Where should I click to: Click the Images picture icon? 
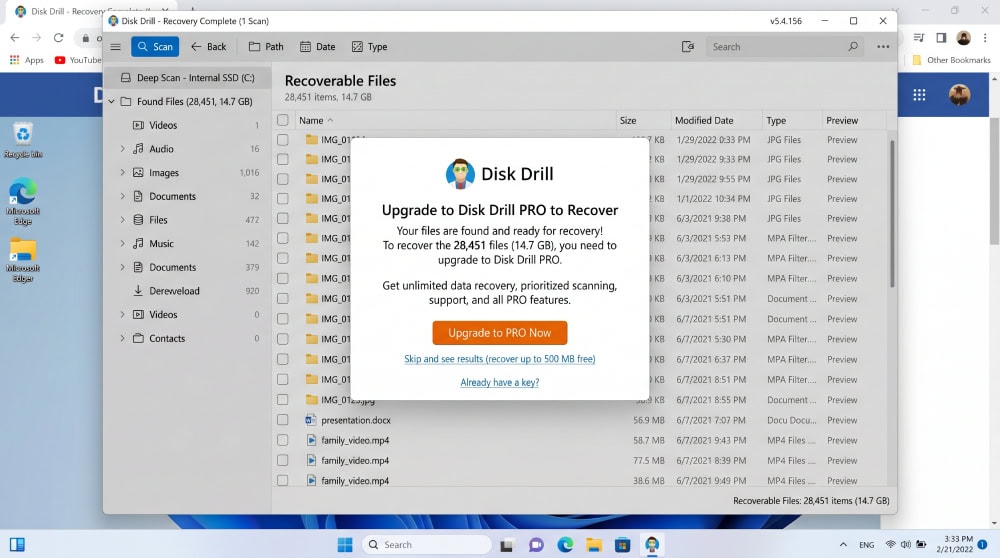138,172
